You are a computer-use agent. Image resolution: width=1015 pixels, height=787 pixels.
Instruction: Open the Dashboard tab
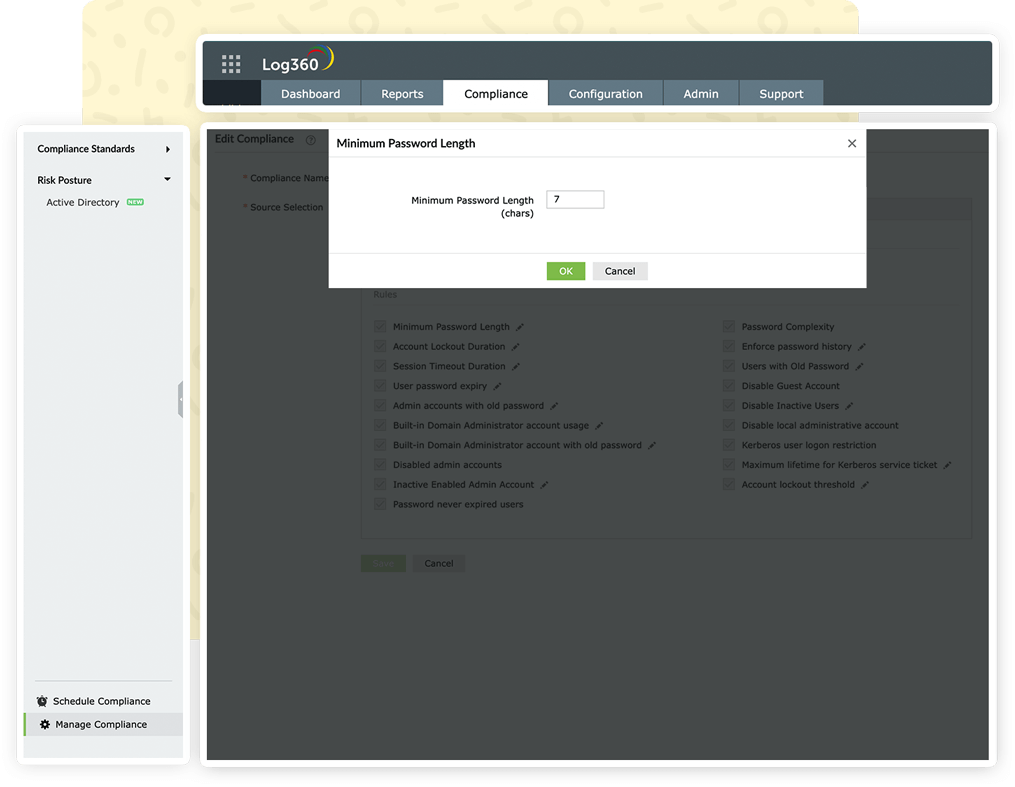311,93
